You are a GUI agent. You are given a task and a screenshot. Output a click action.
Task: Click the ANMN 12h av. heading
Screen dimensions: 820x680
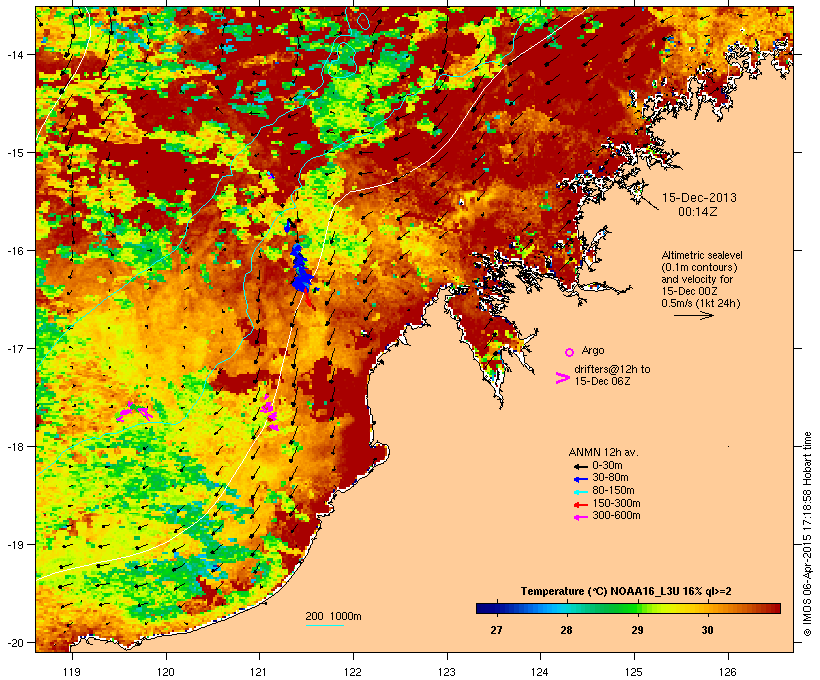tap(603, 452)
